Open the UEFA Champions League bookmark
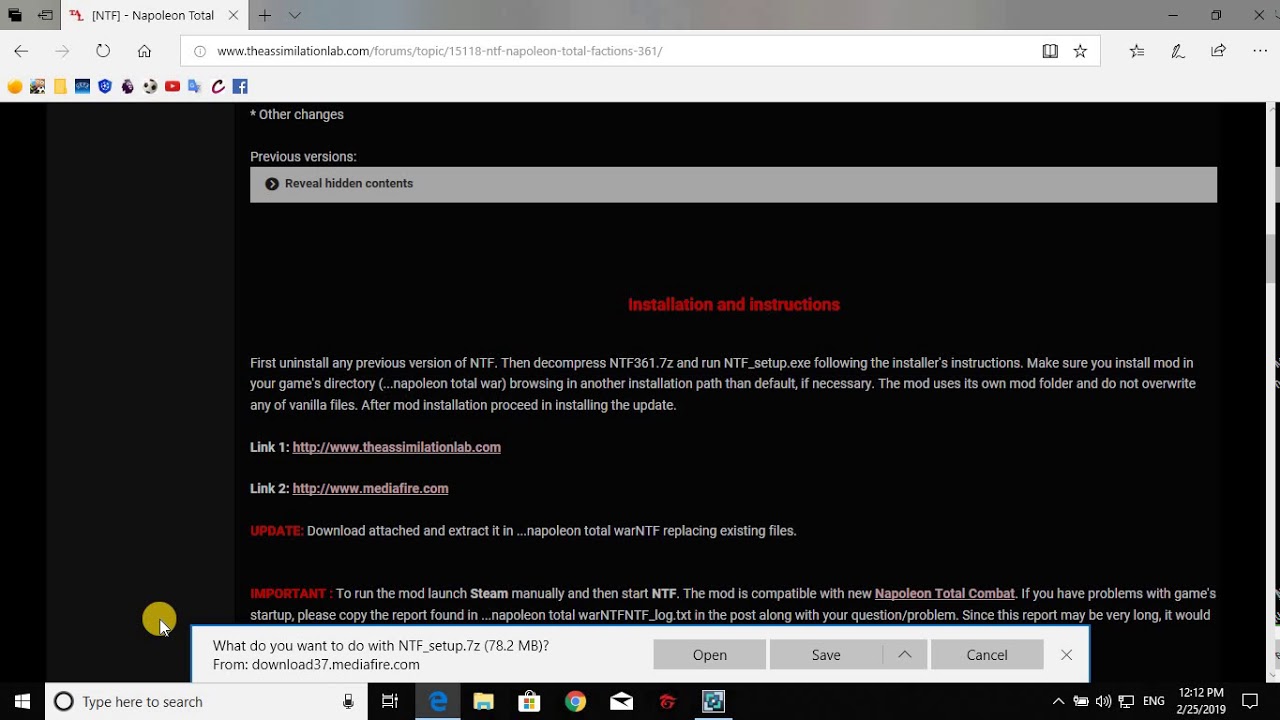Image resolution: width=1280 pixels, height=720 pixels. (82, 87)
